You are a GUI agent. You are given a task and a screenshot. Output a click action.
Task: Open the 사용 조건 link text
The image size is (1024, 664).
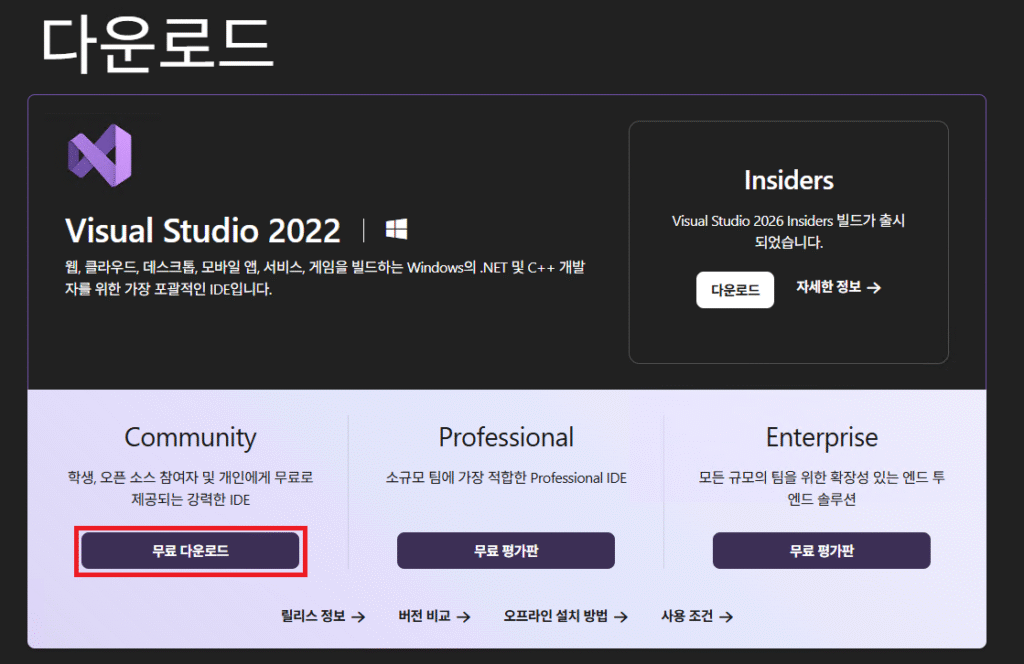click(x=687, y=617)
